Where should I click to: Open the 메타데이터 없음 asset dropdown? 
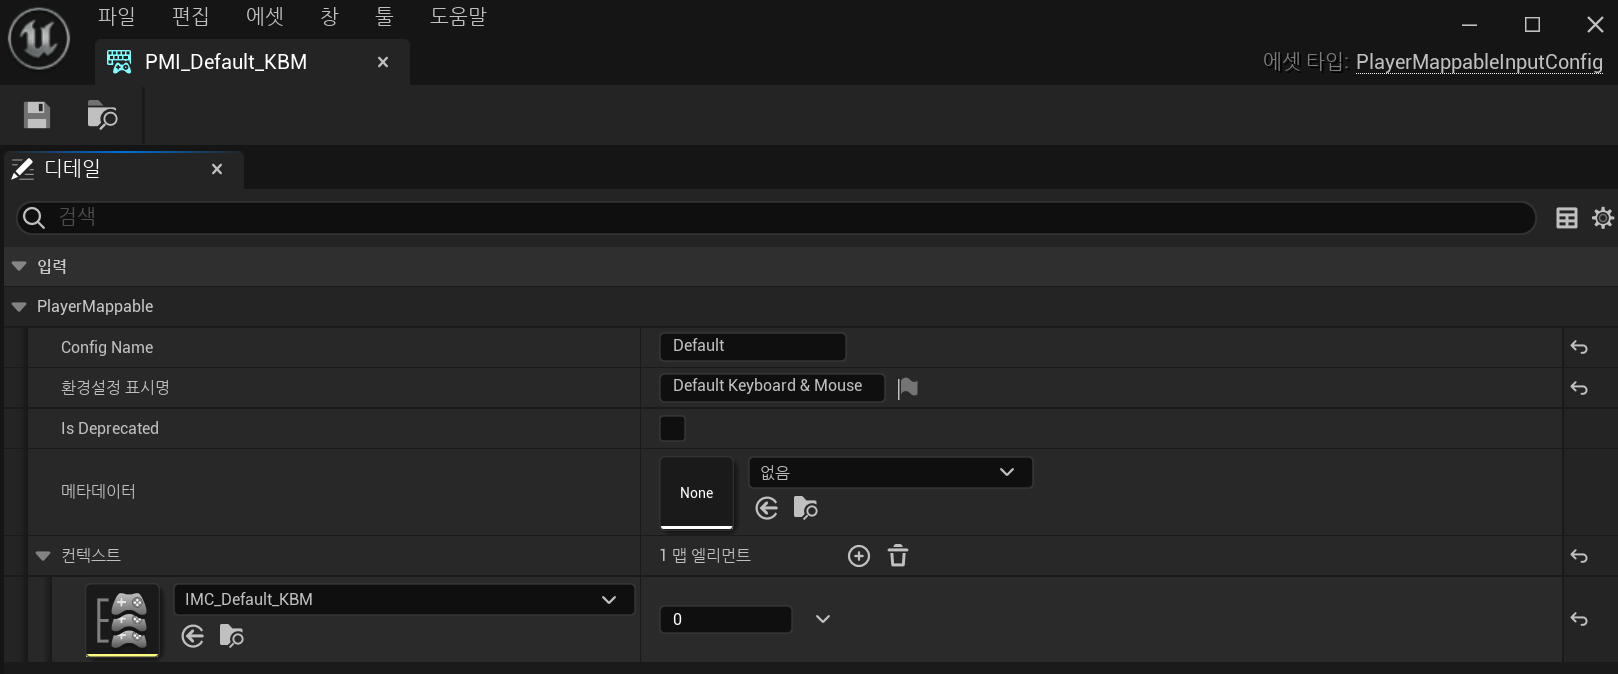coord(890,472)
